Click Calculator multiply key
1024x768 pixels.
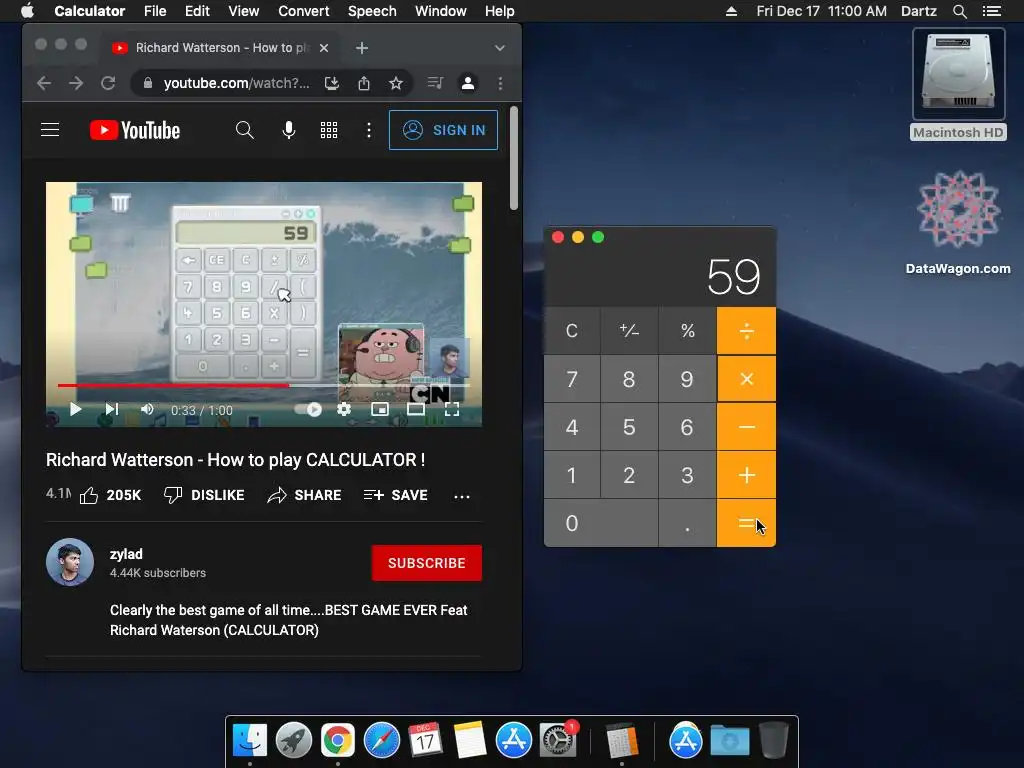[746, 379]
